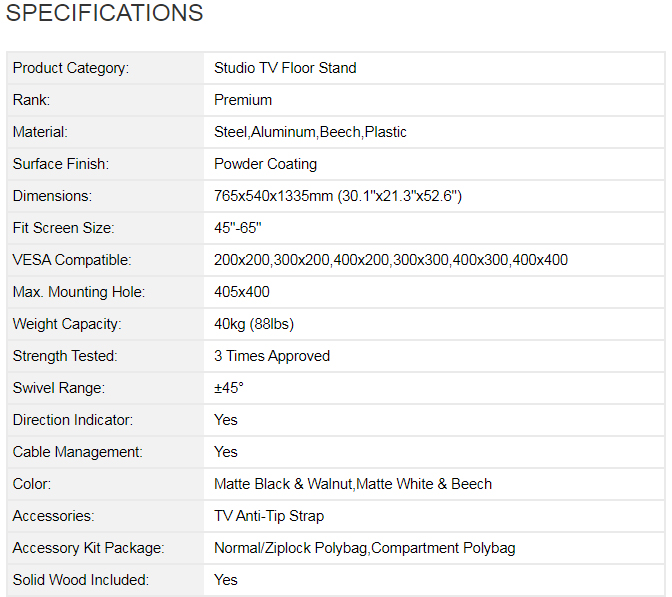The height and width of the screenshot is (597, 672).
Task: Click the Powder Coating value
Action: click(265, 164)
